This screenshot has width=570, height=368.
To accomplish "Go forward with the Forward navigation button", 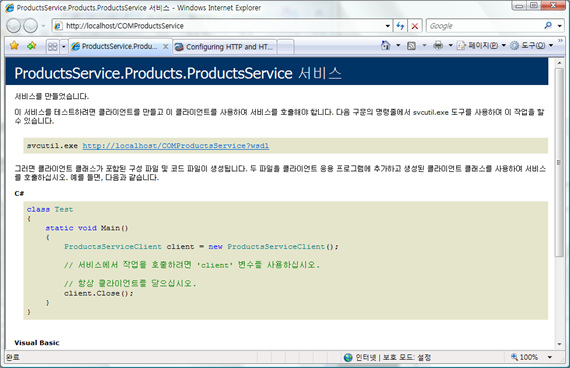I will tap(31, 26).
